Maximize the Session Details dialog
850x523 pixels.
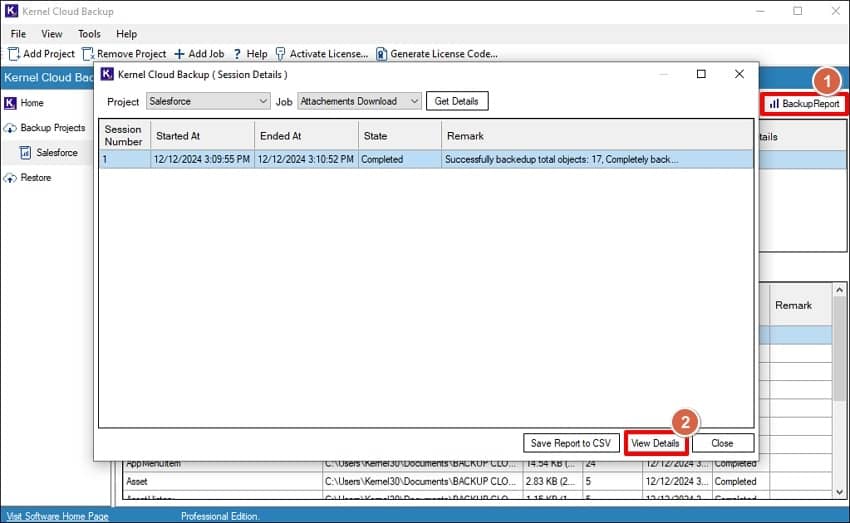point(701,74)
